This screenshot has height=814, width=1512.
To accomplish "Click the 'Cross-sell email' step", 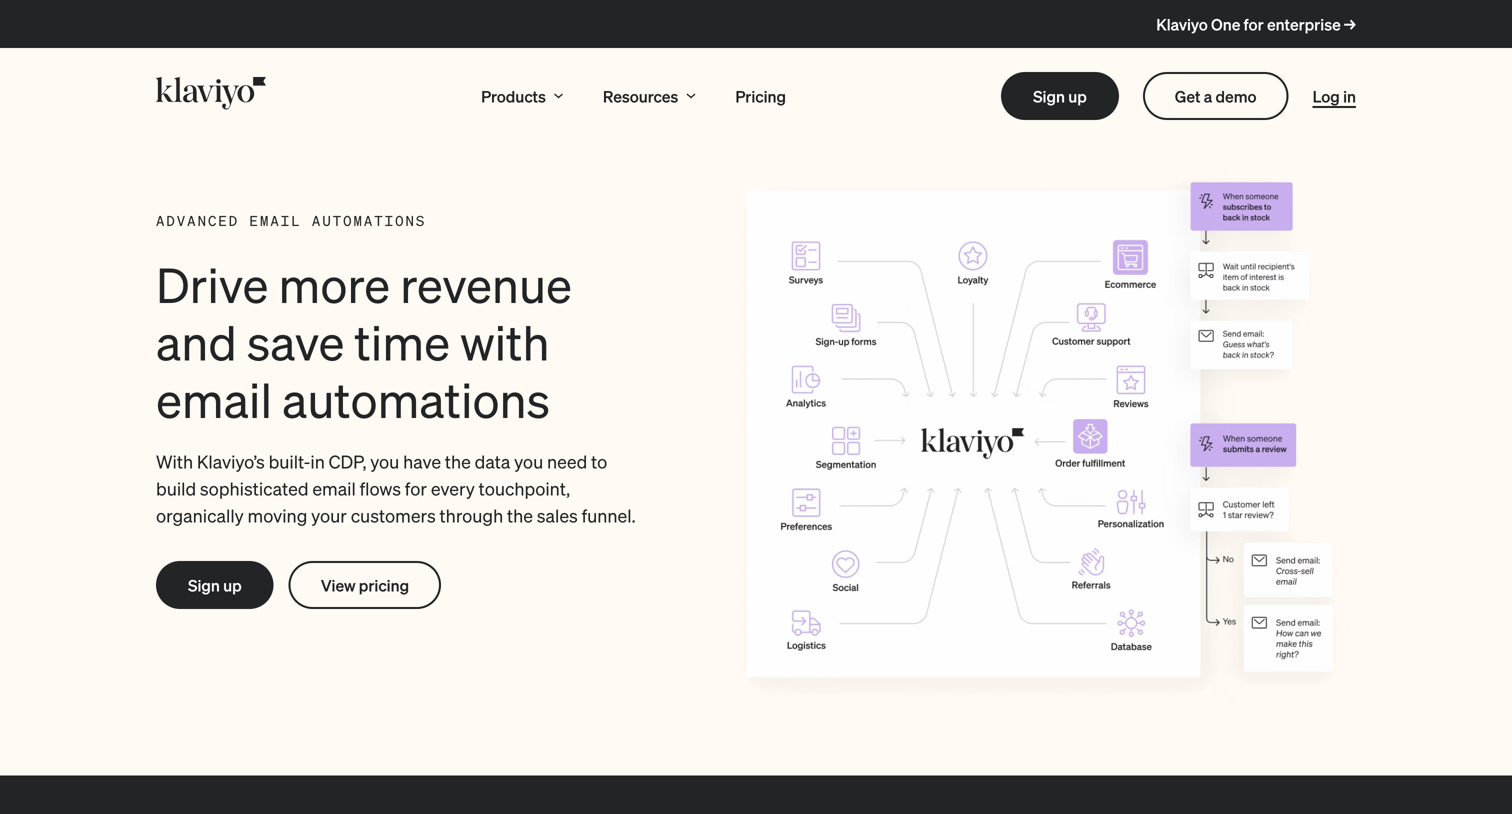I will click(1289, 571).
